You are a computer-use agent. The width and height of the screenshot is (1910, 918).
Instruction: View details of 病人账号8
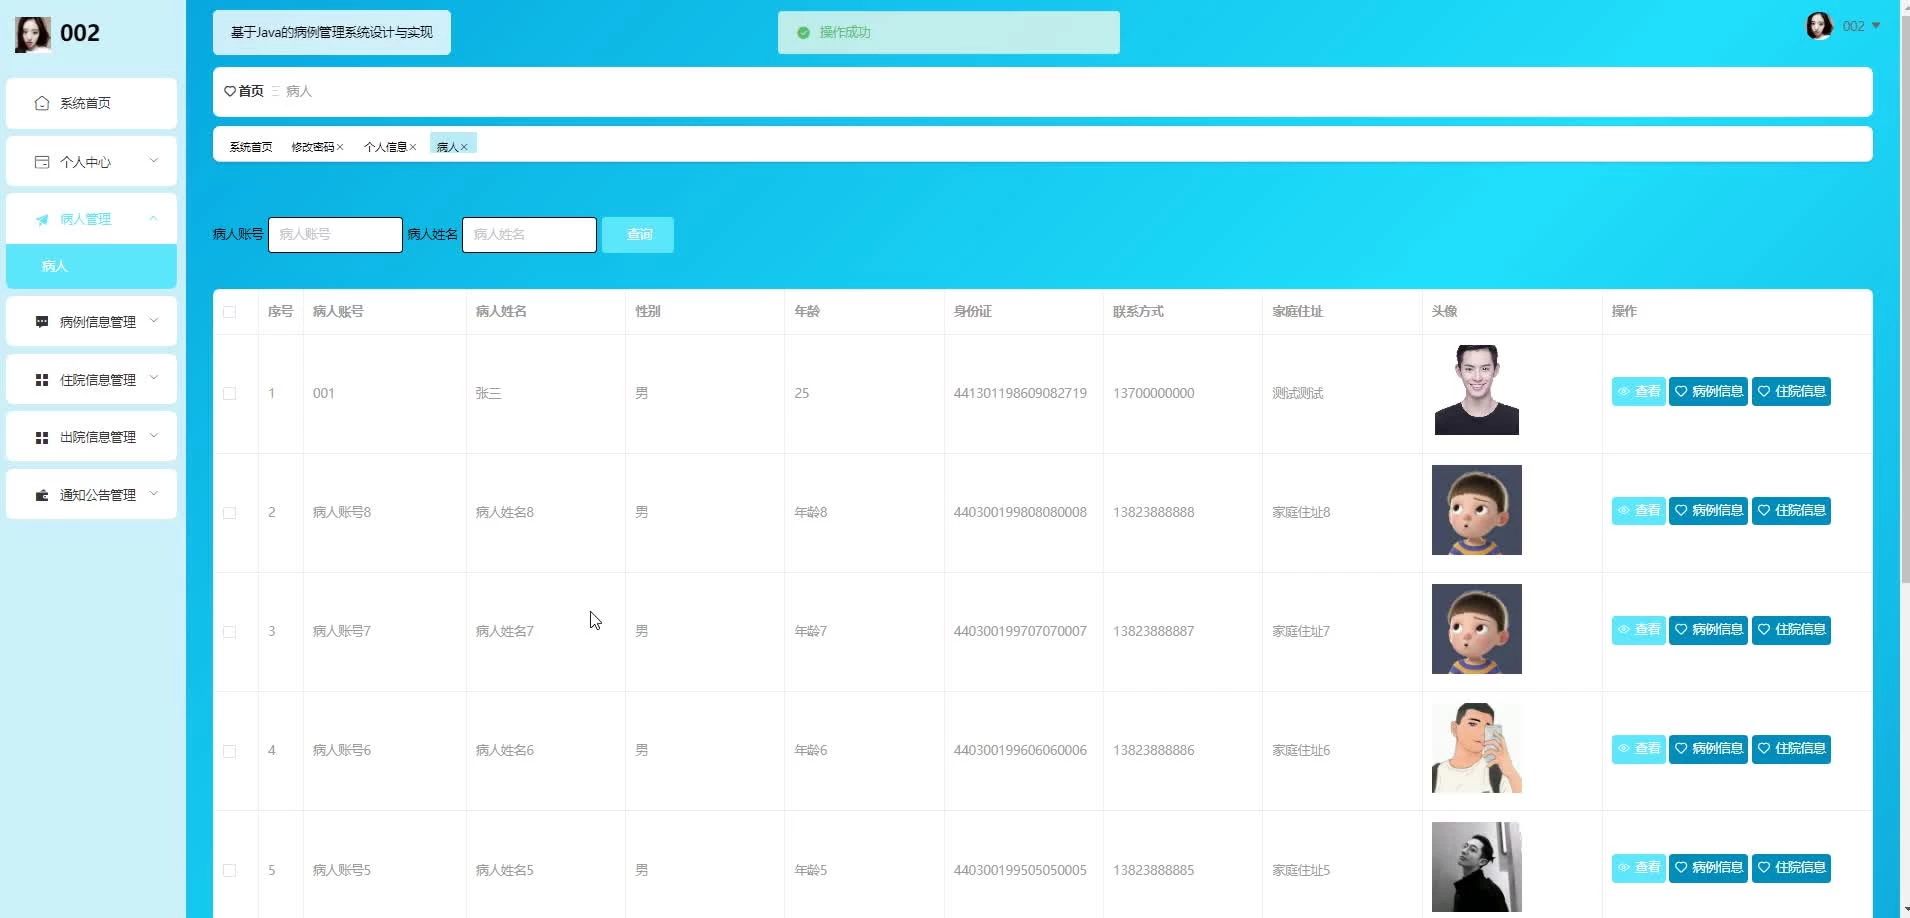click(1638, 511)
